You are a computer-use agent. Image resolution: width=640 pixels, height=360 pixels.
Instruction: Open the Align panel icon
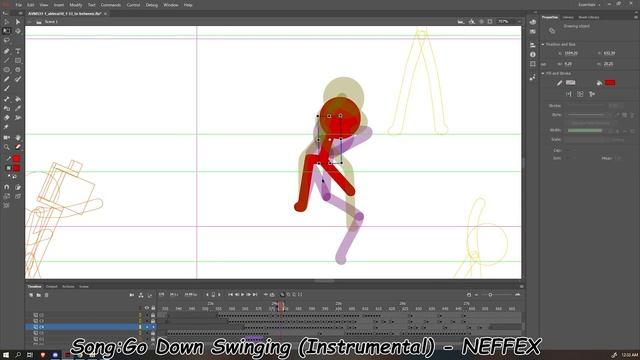533,45
